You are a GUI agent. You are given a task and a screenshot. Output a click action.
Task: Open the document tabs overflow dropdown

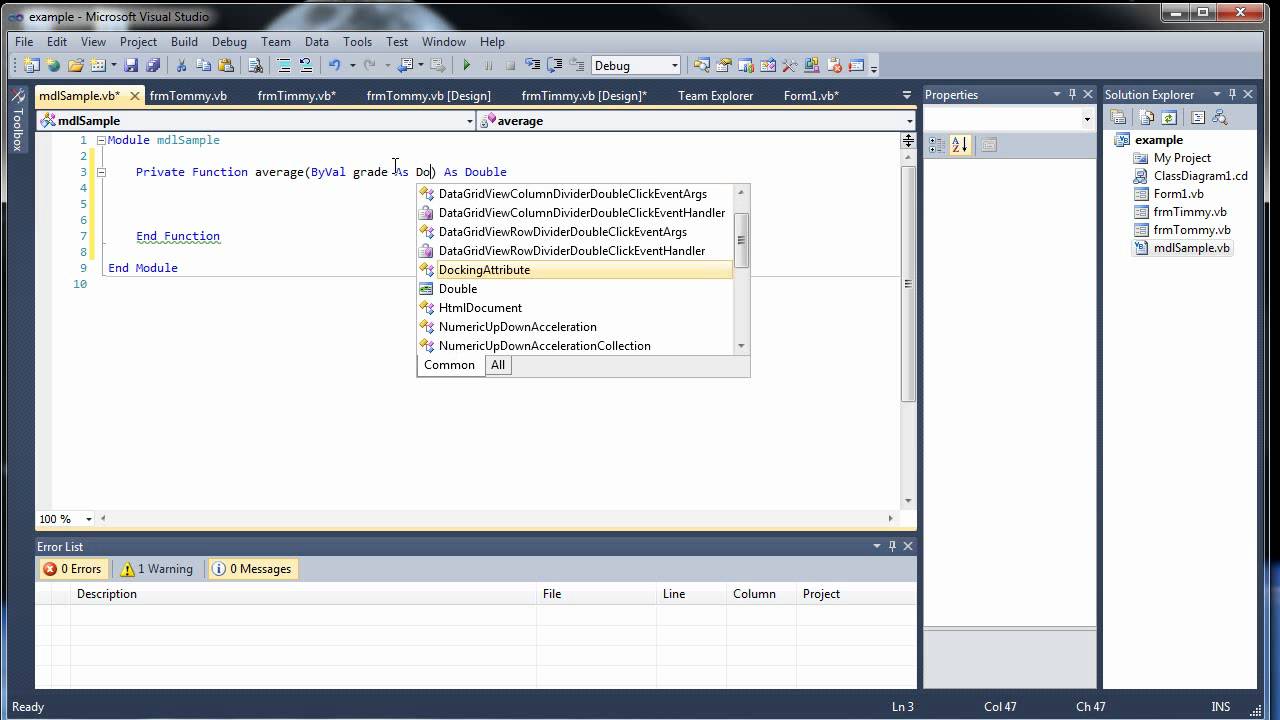pos(906,96)
